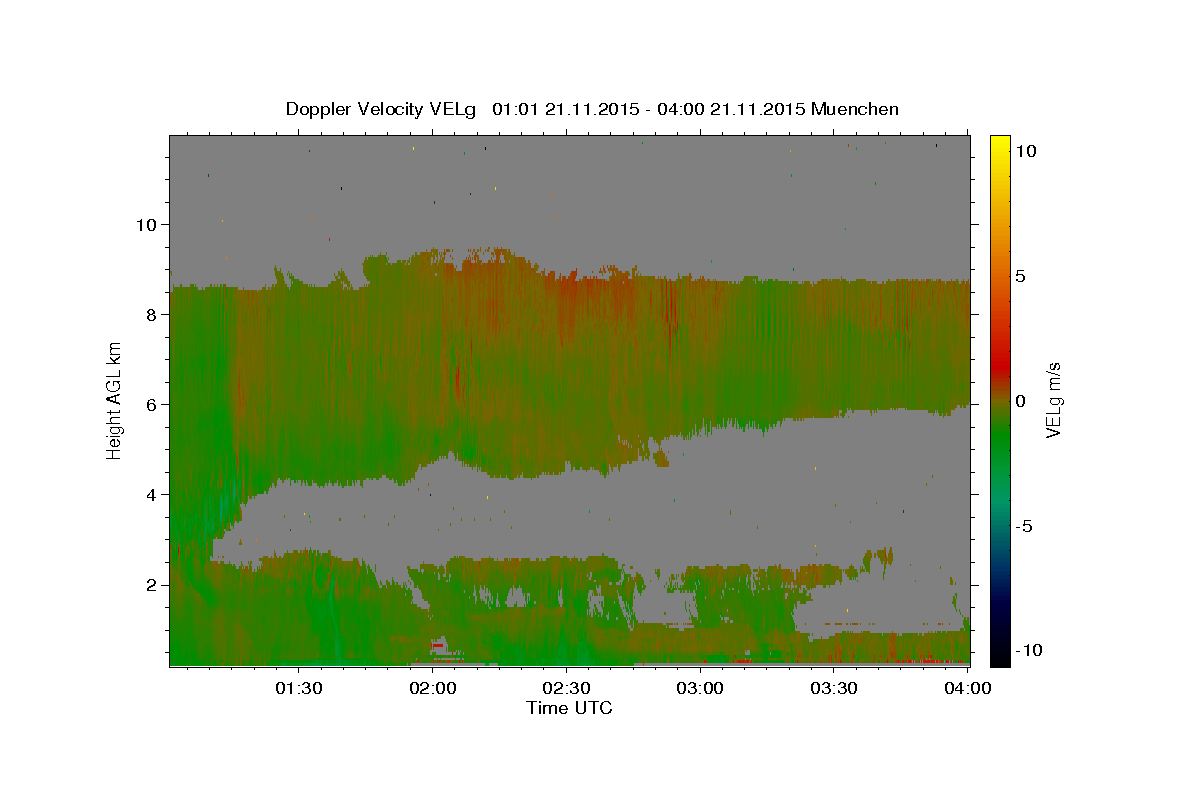Click the colorbar label '-5'
The width and height of the screenshot is (1200, 800).
[1024, 526]
